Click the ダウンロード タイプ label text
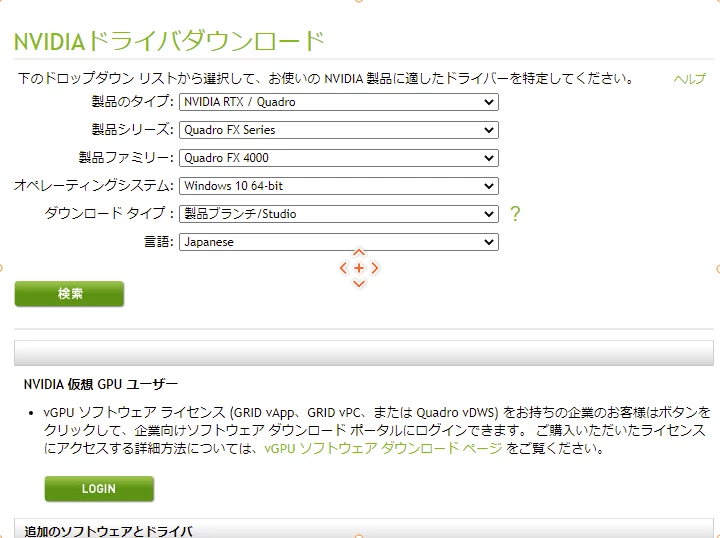Screen dimensions: 720x538 coord(109,213)
